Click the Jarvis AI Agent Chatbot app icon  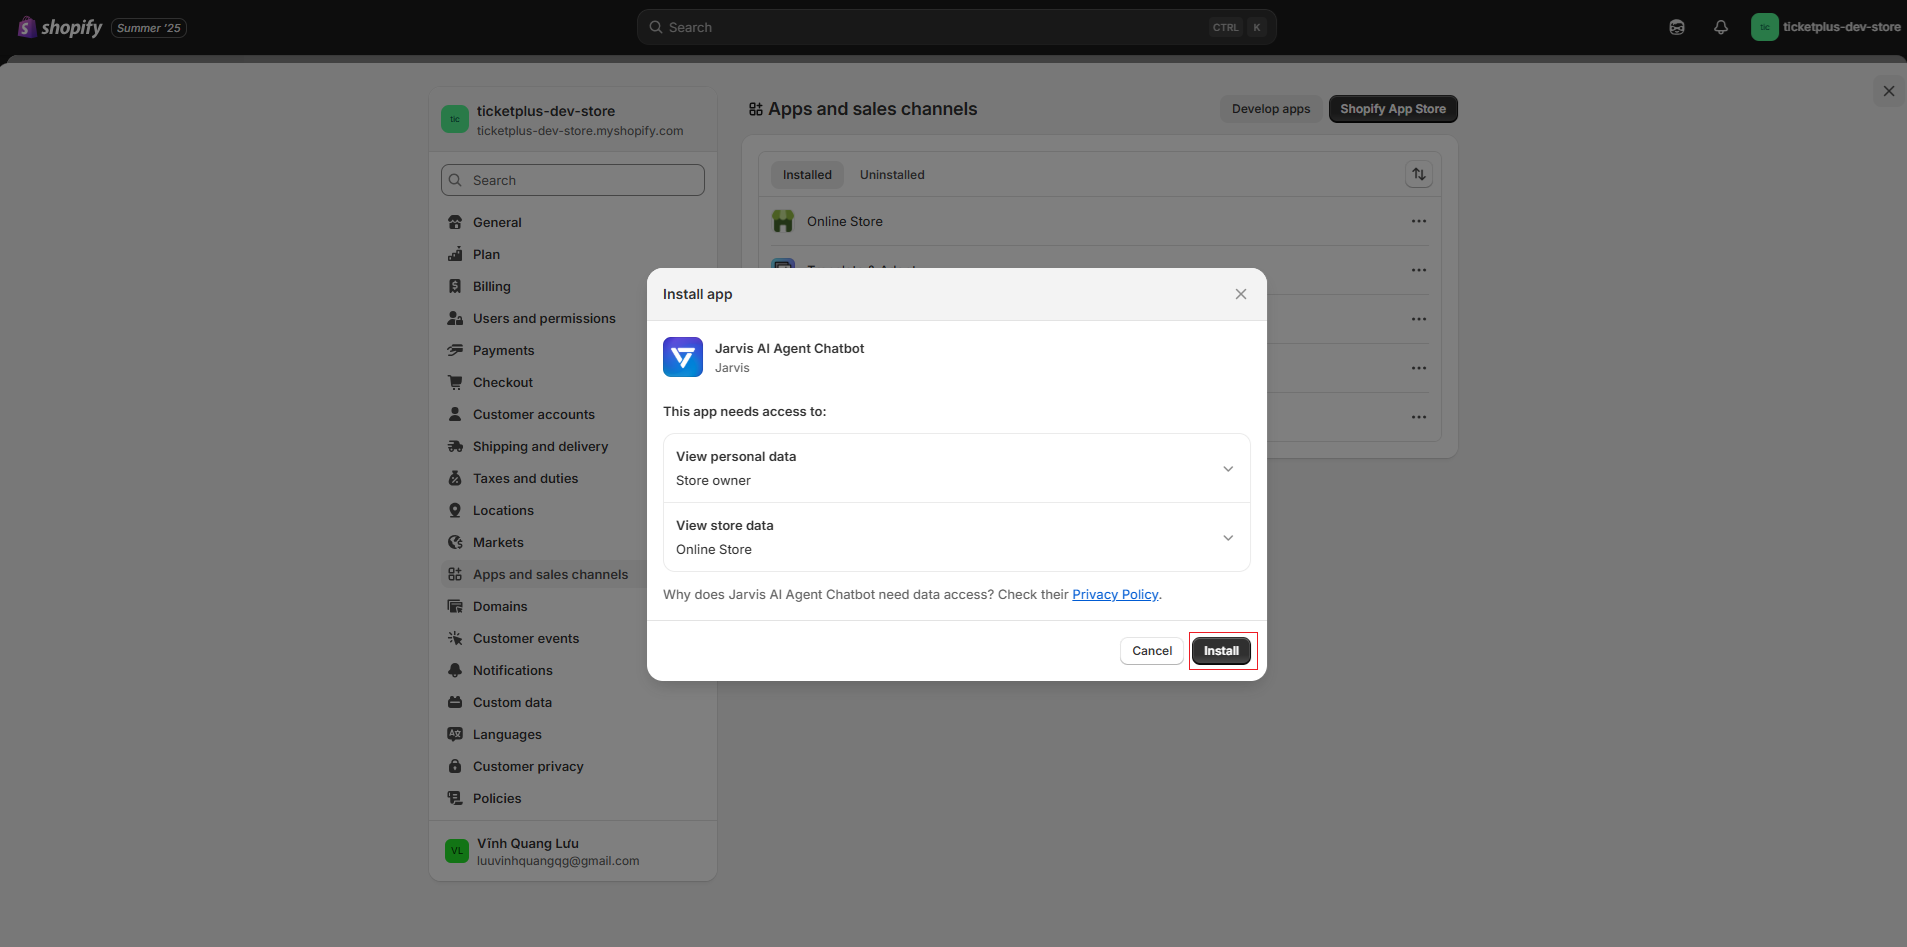click(x=683, y=357)
